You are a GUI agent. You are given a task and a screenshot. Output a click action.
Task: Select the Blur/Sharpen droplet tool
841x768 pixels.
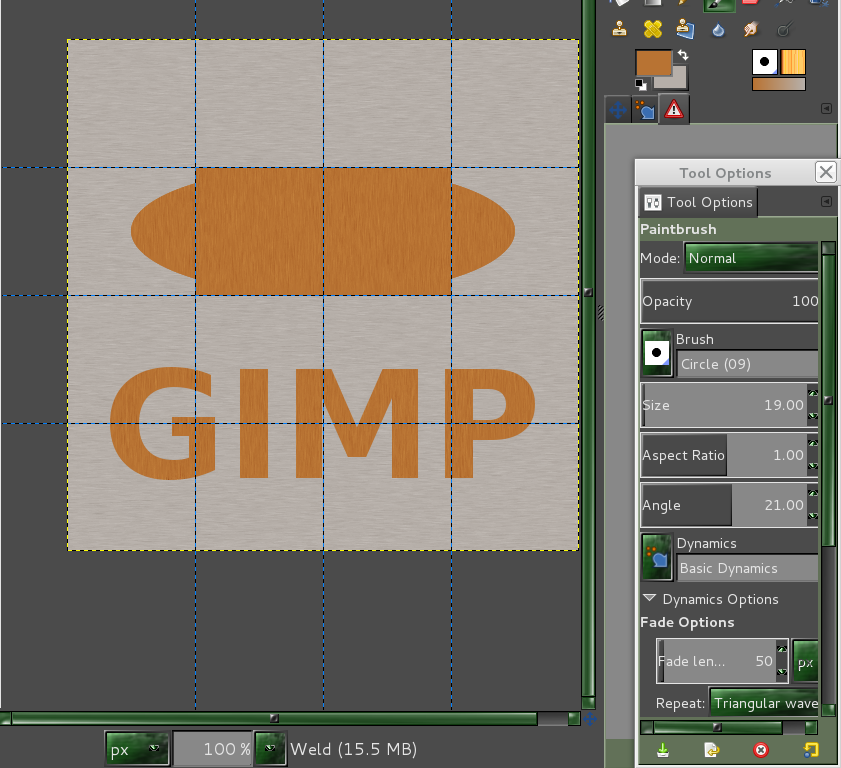718,29
